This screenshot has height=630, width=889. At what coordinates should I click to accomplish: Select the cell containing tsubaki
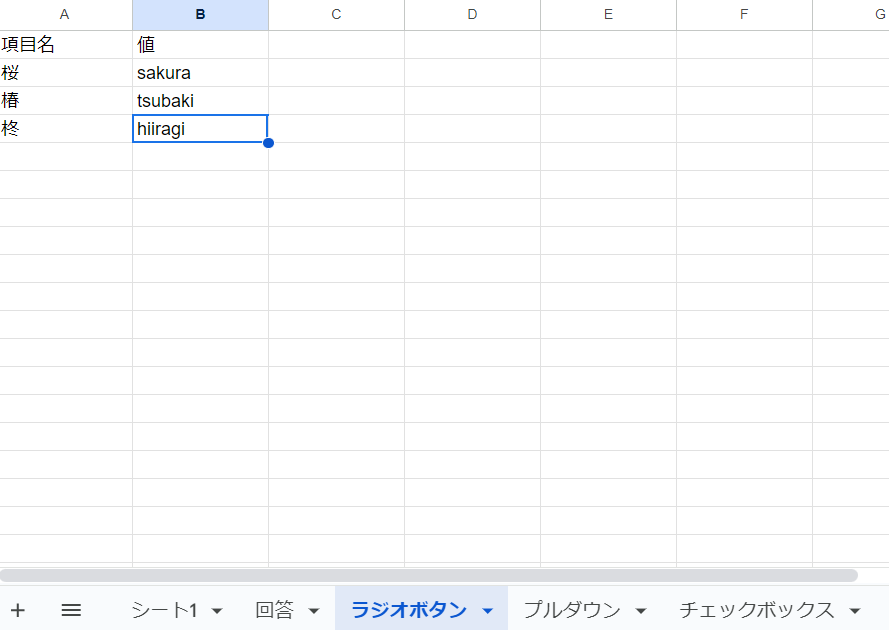point(200,100)
